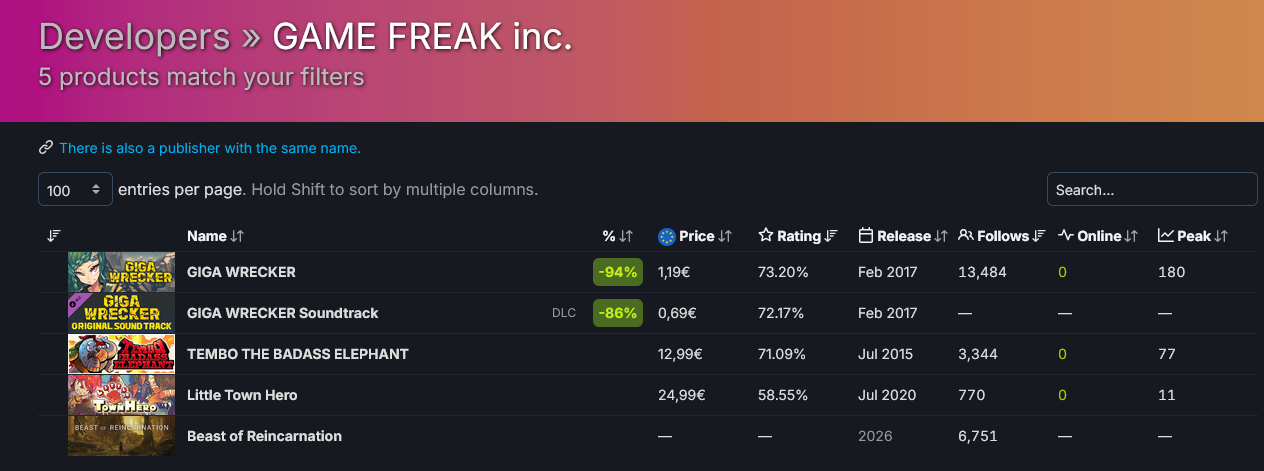Screen dimensions: 1264x471
Task: Click the EU flag icon in Price header
Action: [667, 236]
